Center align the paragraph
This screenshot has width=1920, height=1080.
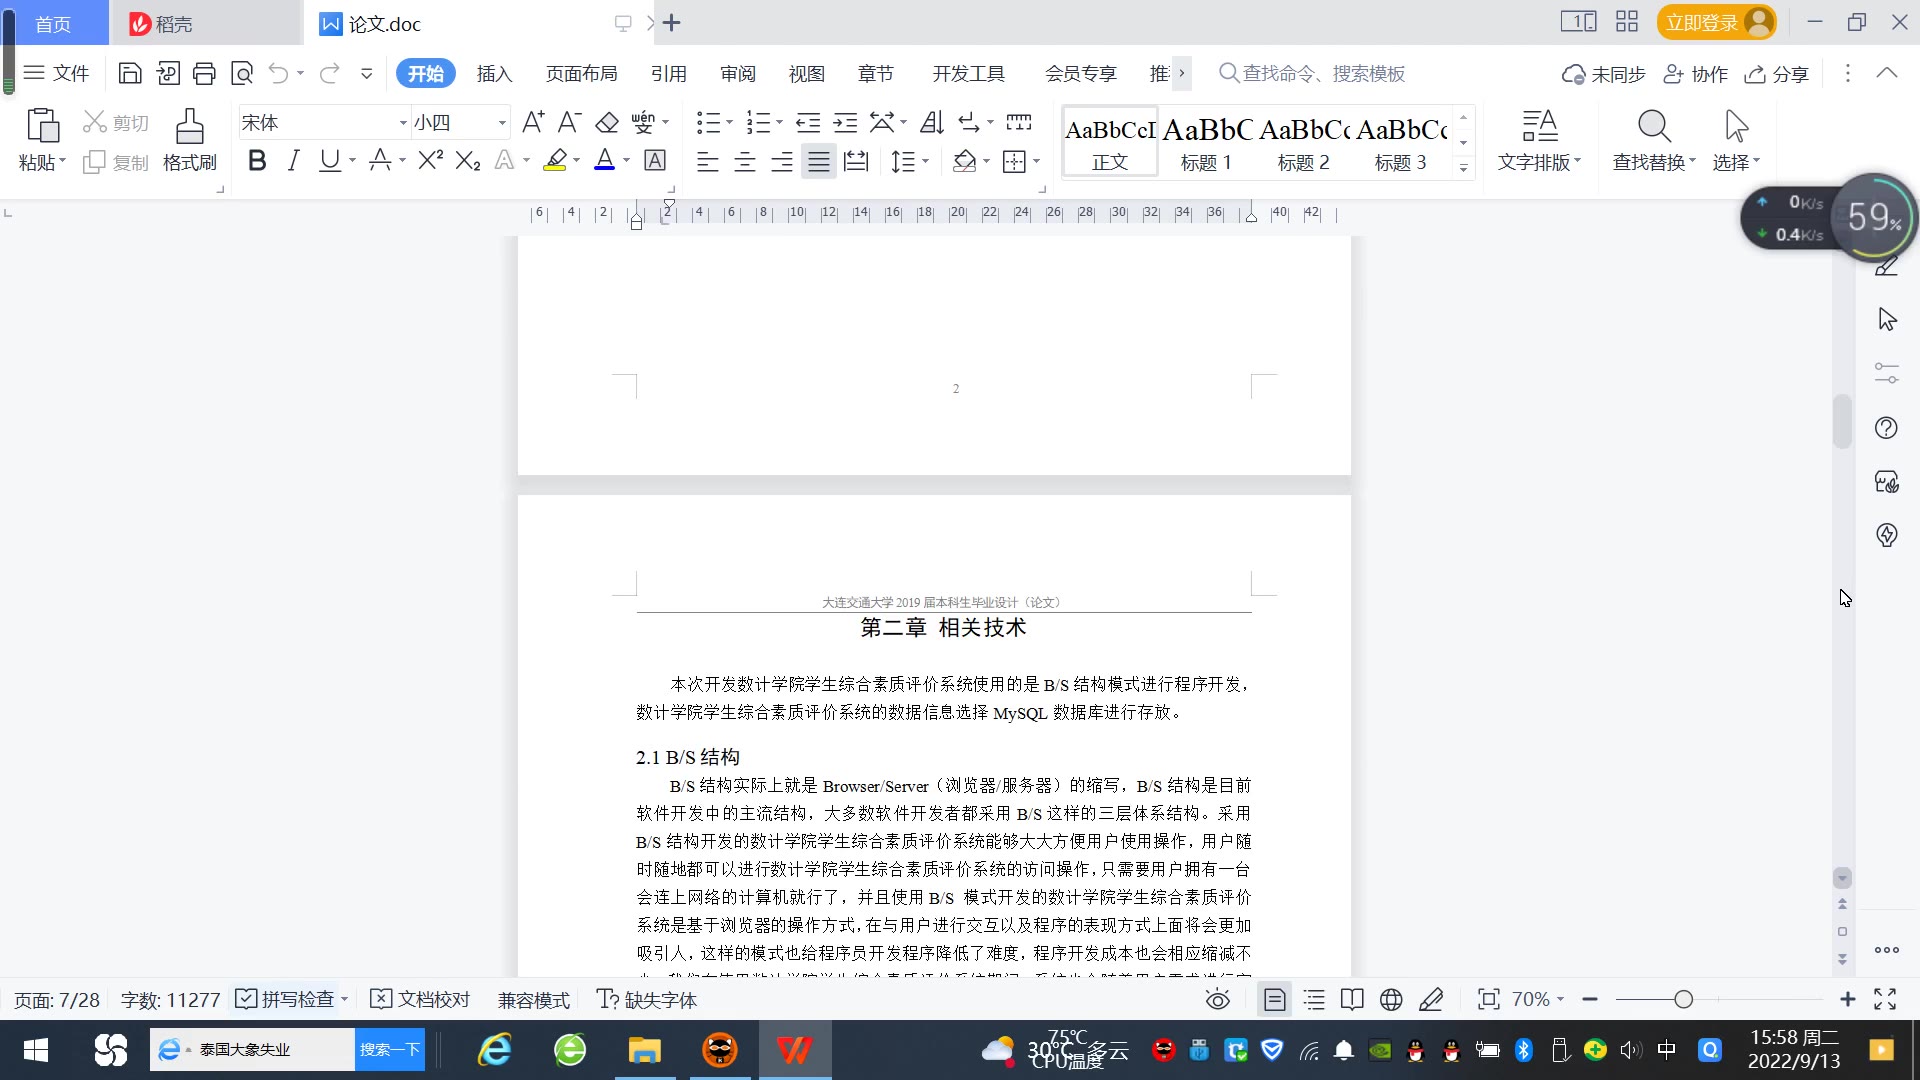tap(745, 162)
